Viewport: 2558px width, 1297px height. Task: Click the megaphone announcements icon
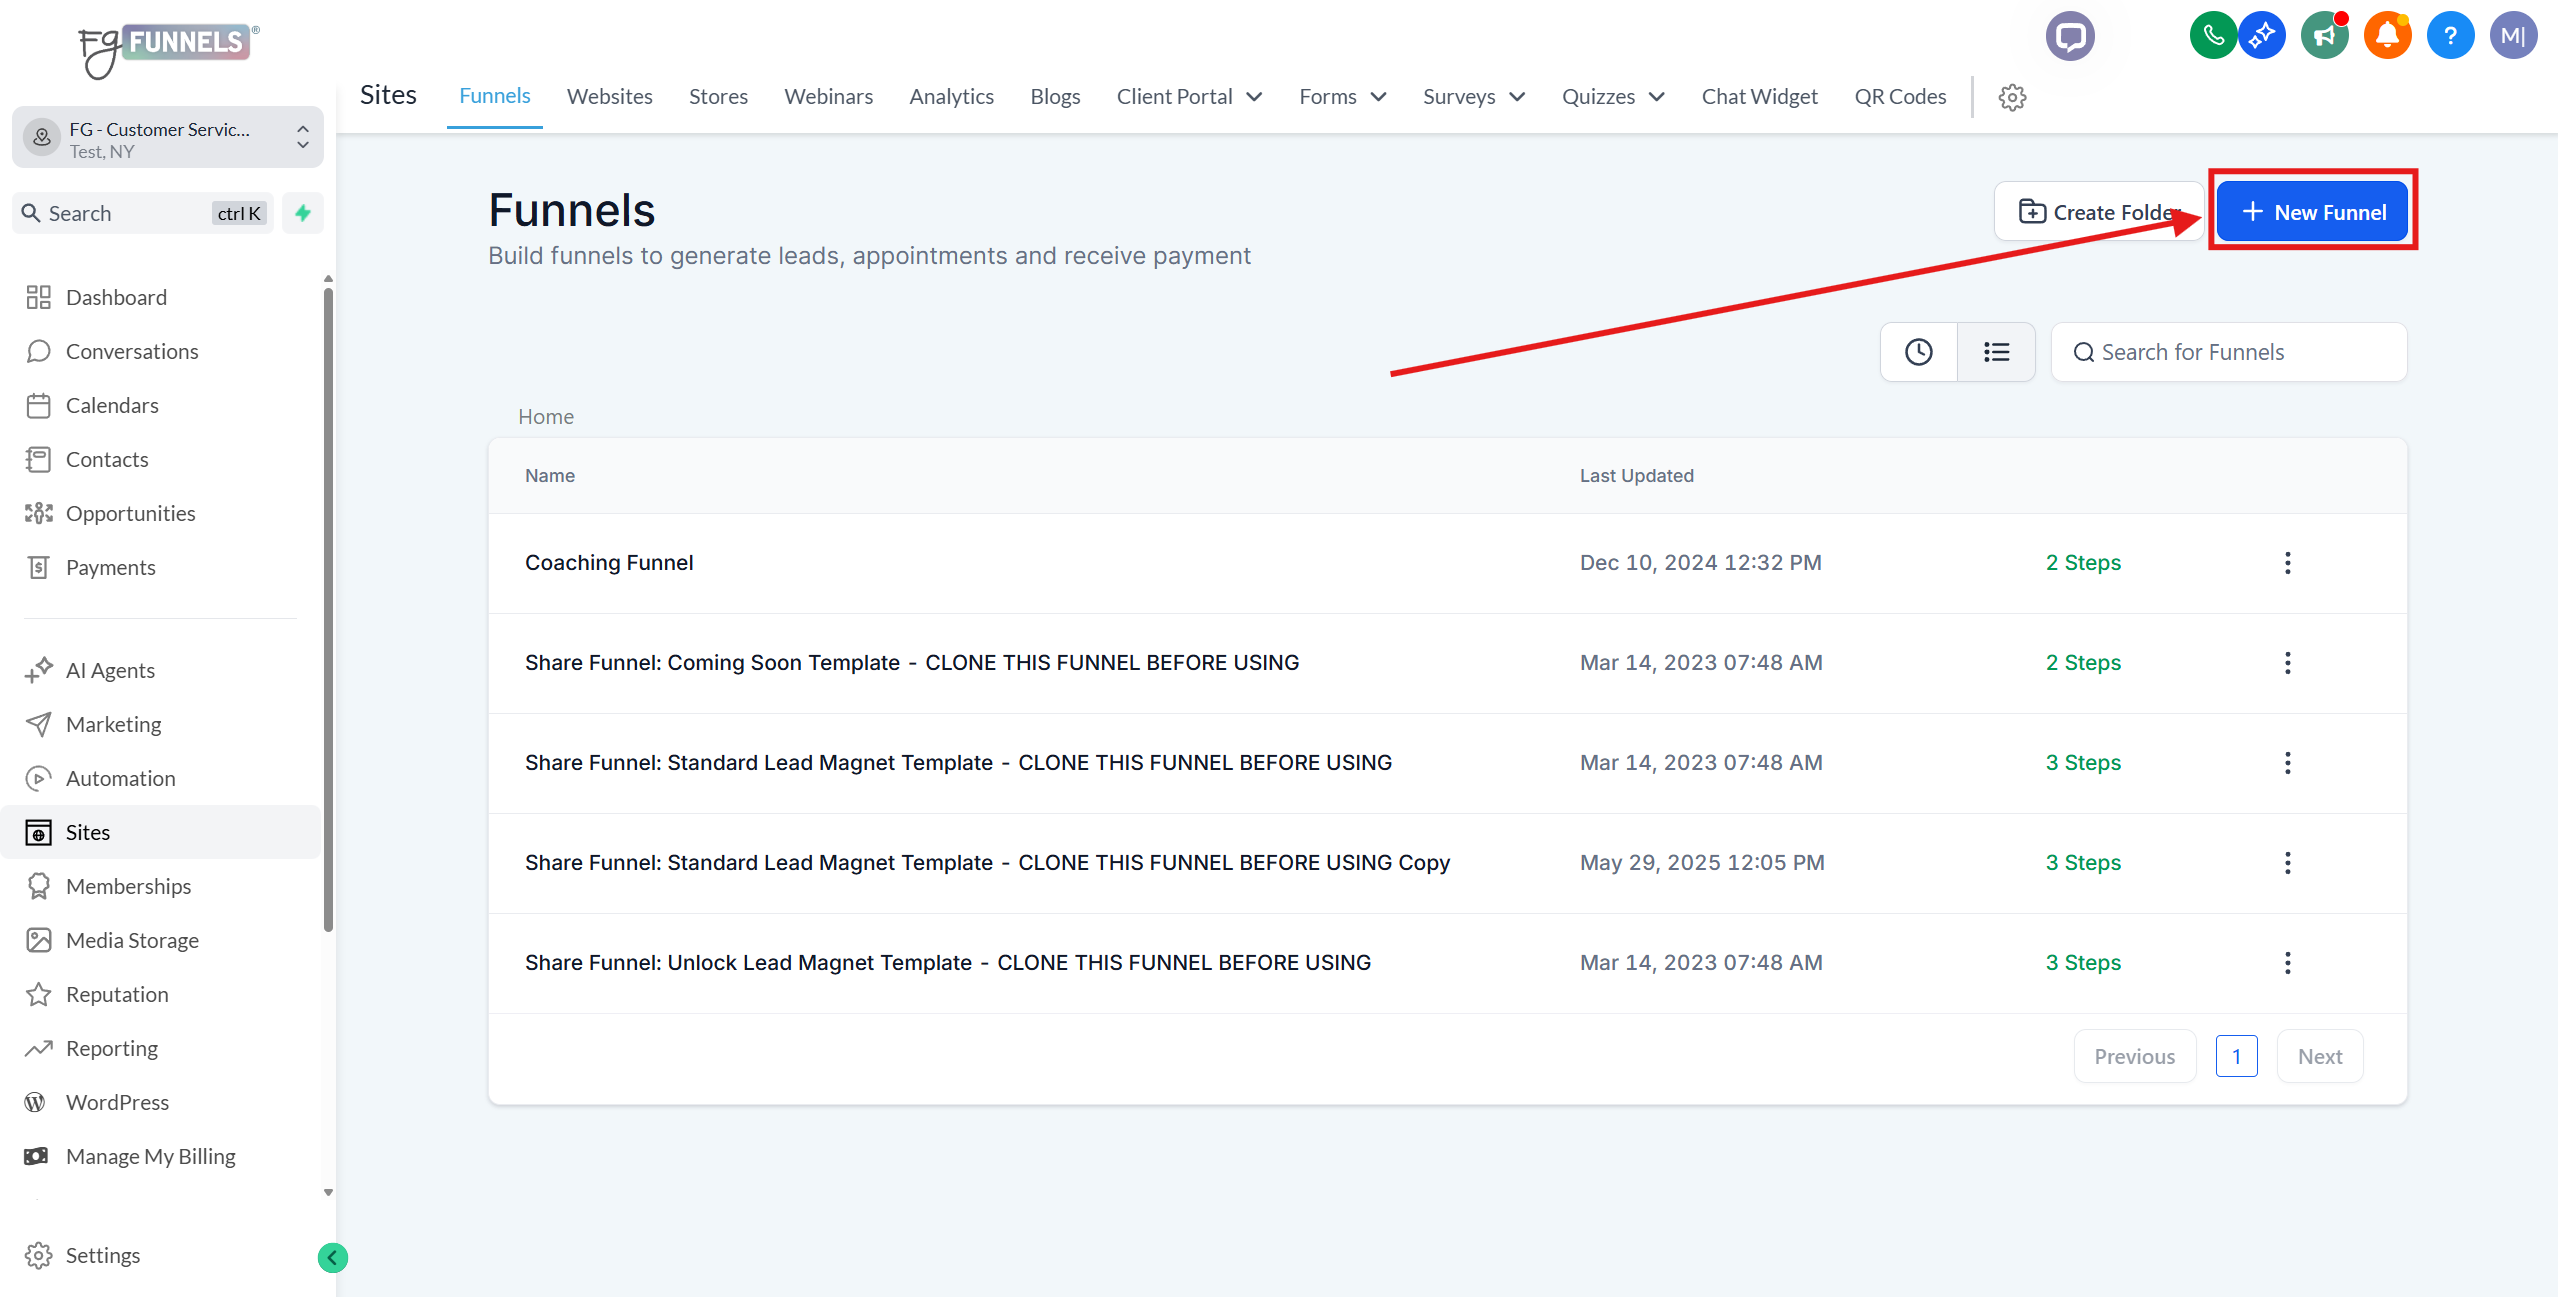[x=2324, y=37]
